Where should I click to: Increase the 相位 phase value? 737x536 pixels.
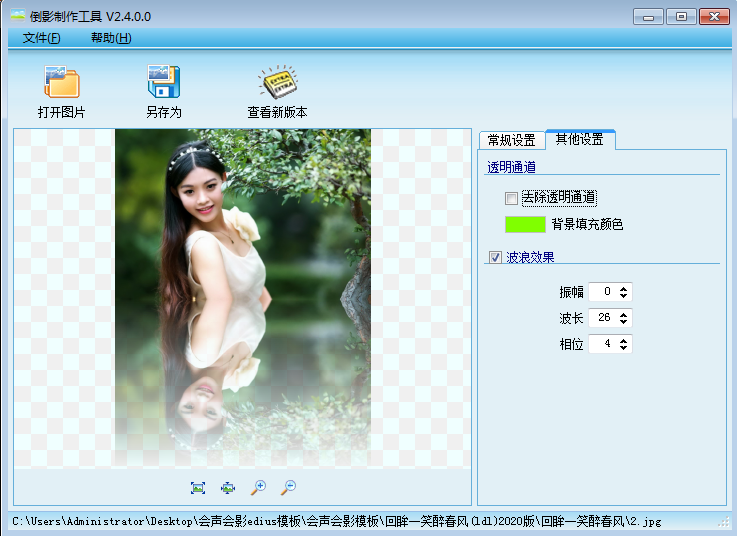point(625,340)
